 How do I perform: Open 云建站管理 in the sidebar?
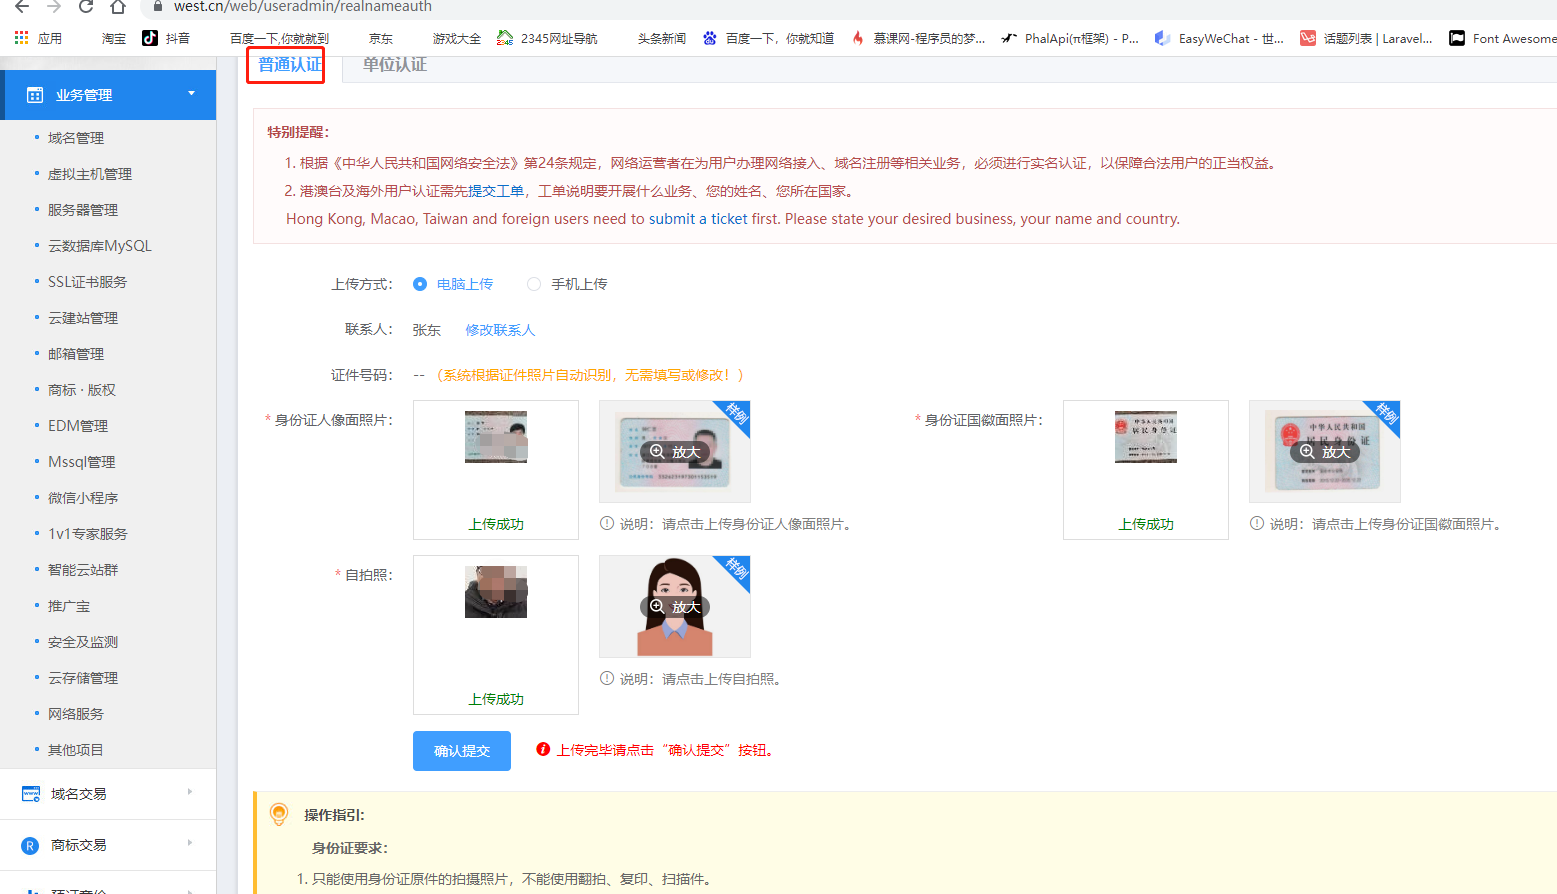pos(83,318)
